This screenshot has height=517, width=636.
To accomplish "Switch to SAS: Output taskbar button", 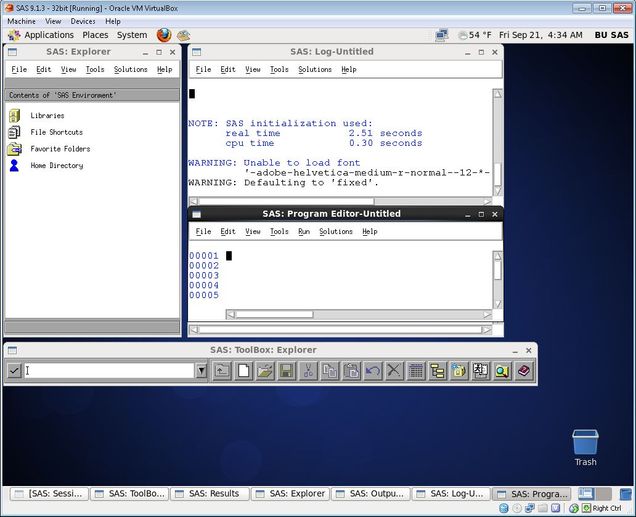I will pos(370,494).
